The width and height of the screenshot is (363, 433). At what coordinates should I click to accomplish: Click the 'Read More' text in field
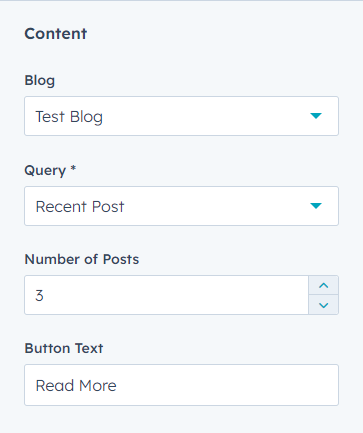[76, 386]
